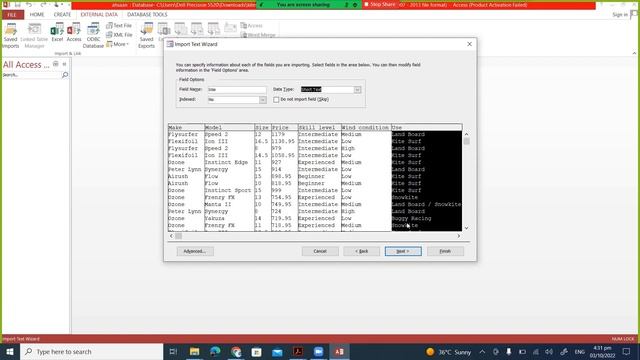This screenshot has width=640, height=360.
Task: Select the Price column header
Action: [x=284, y=127]
